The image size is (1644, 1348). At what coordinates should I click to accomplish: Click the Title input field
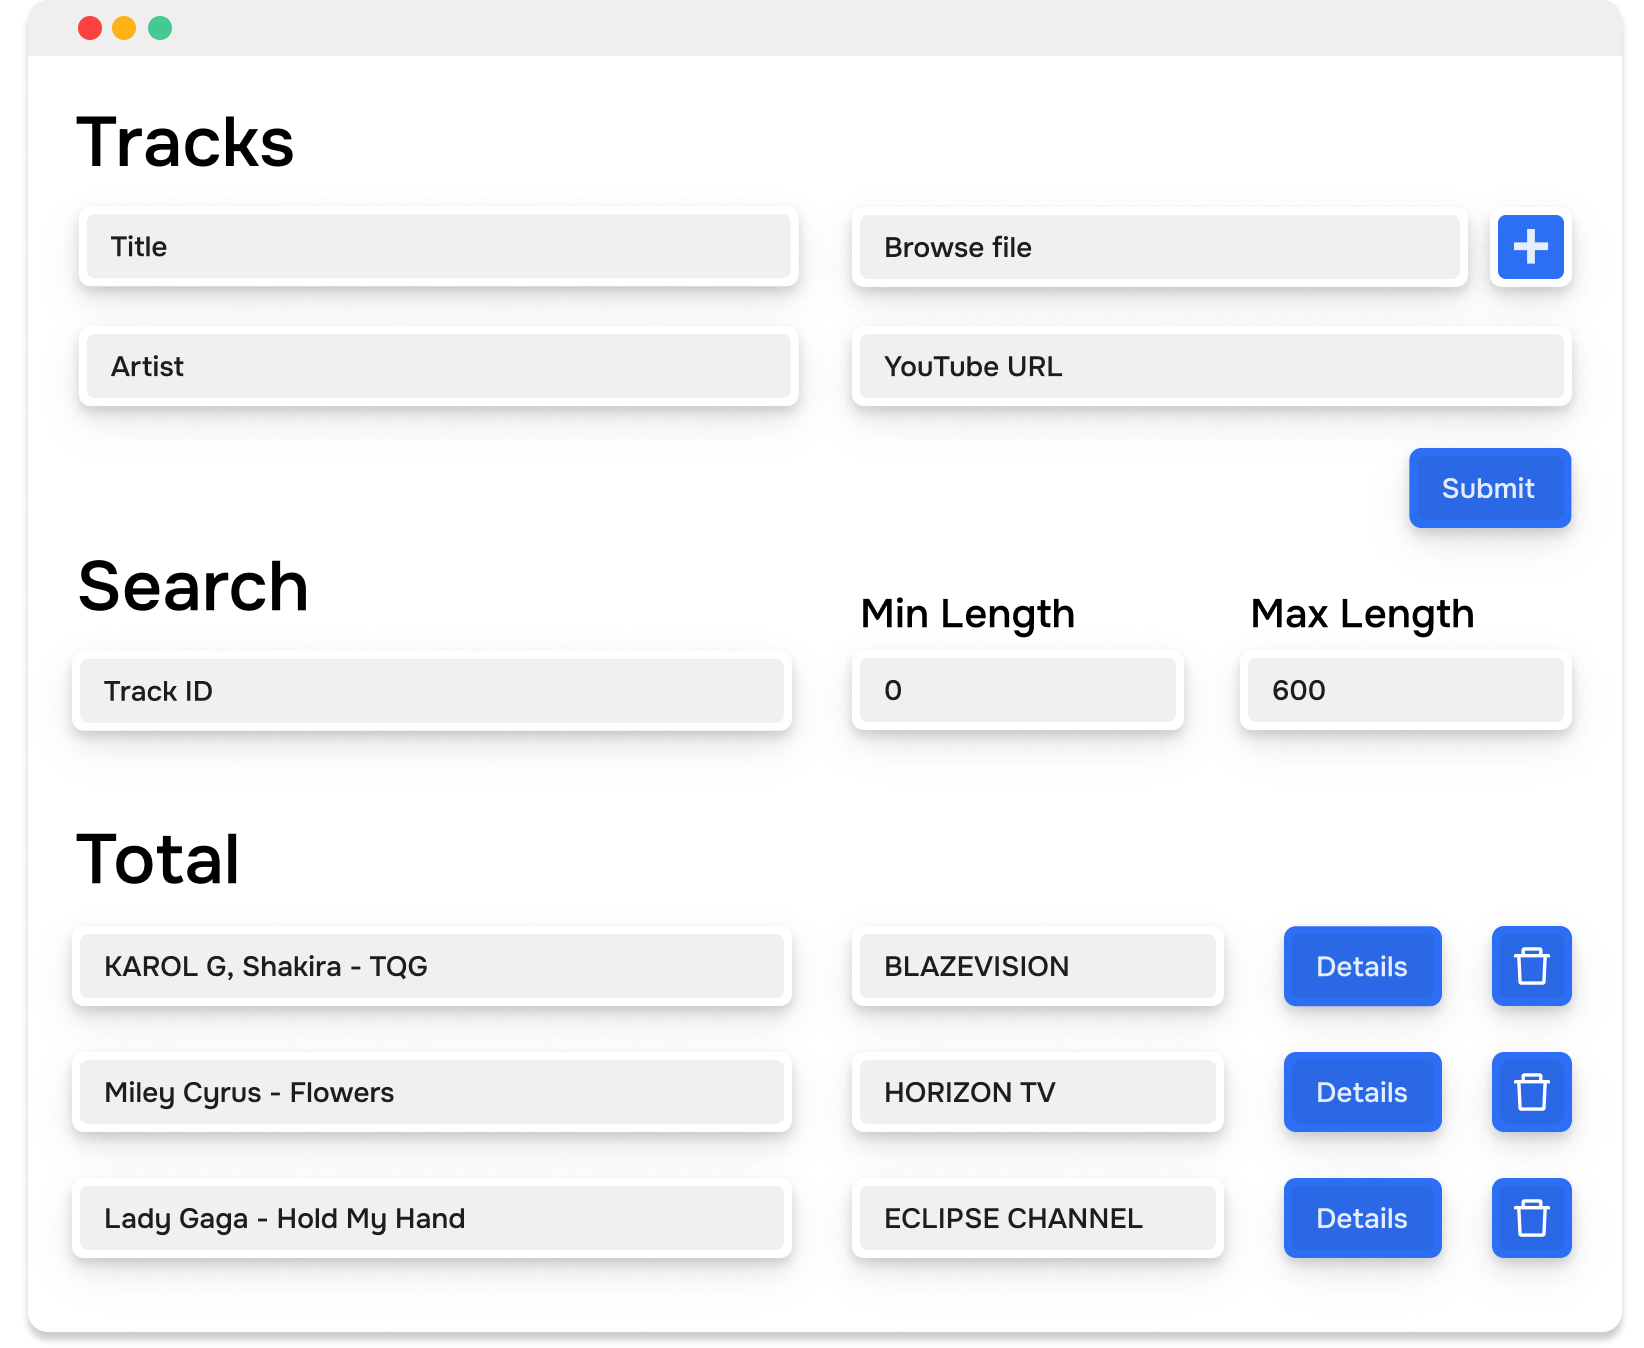(x=438, y=247)
